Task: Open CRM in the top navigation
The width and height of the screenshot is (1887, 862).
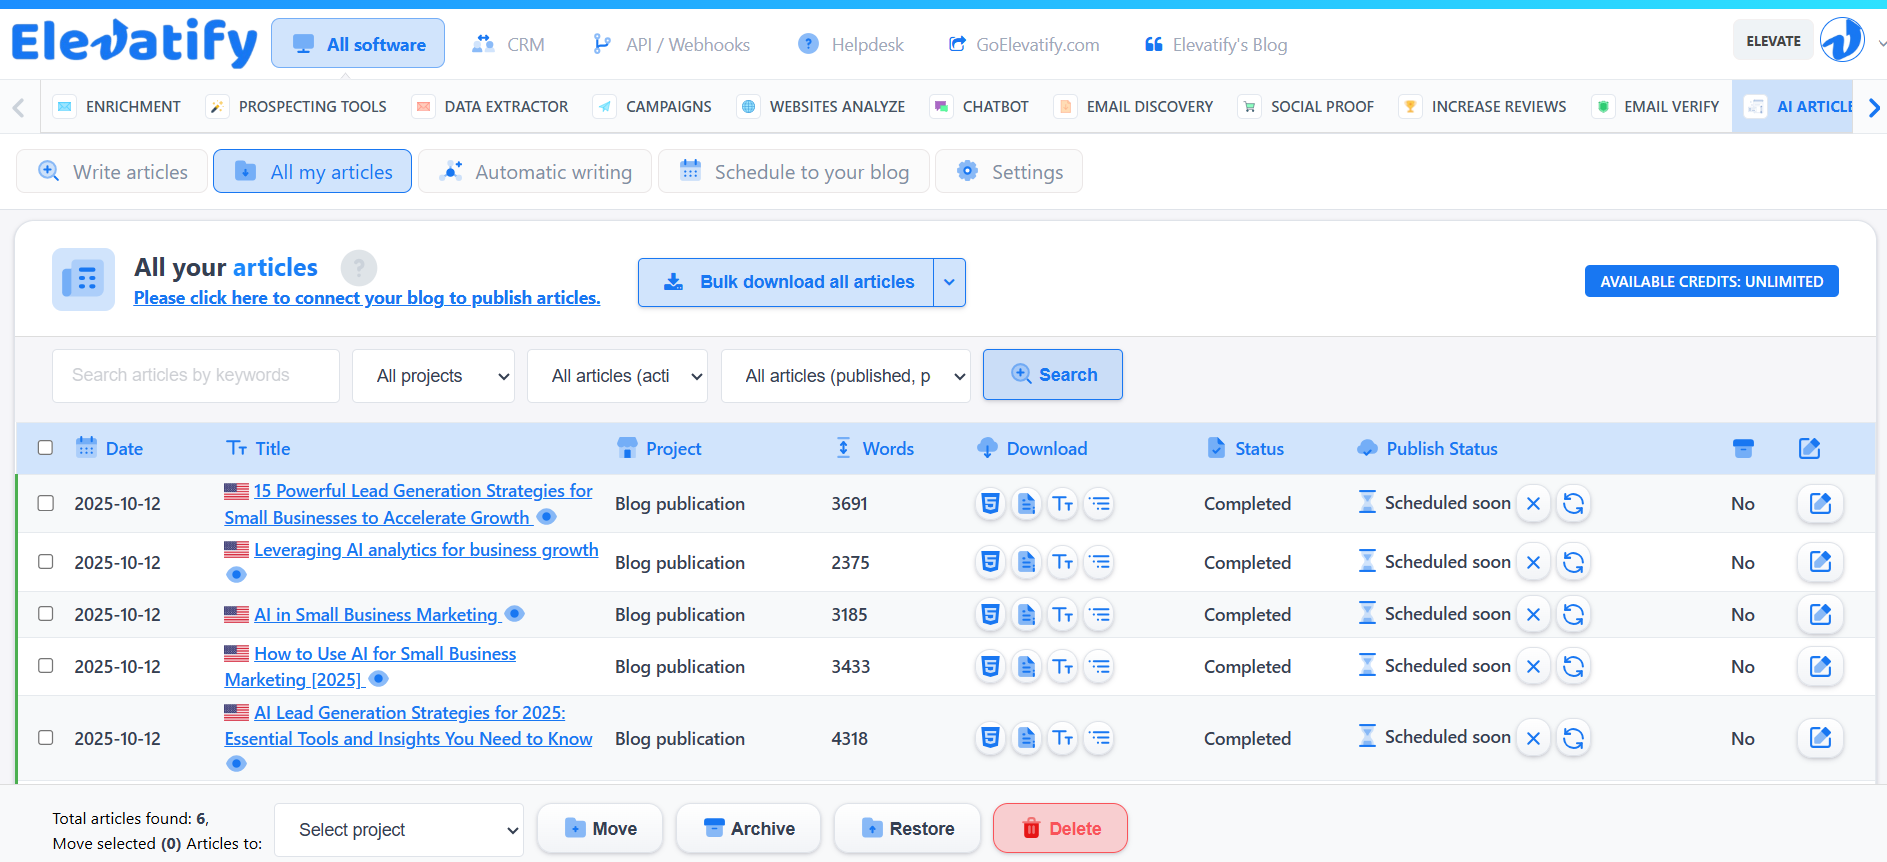Action: pyautogui.click(x=508, y=44)
